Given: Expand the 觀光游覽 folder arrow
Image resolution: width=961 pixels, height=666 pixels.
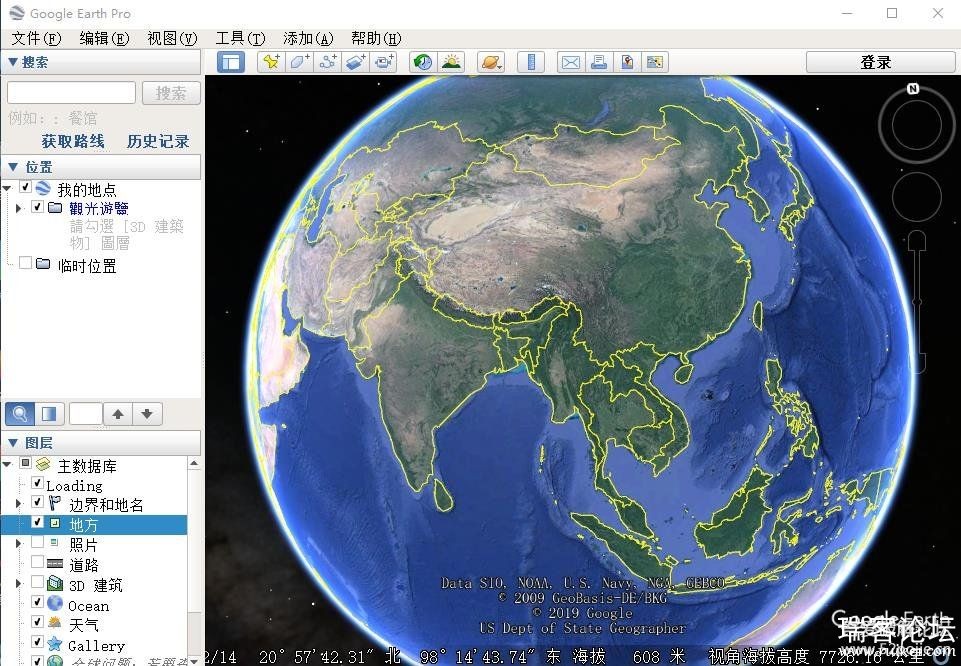Looking at the screenshot, I should coord(18,208).
